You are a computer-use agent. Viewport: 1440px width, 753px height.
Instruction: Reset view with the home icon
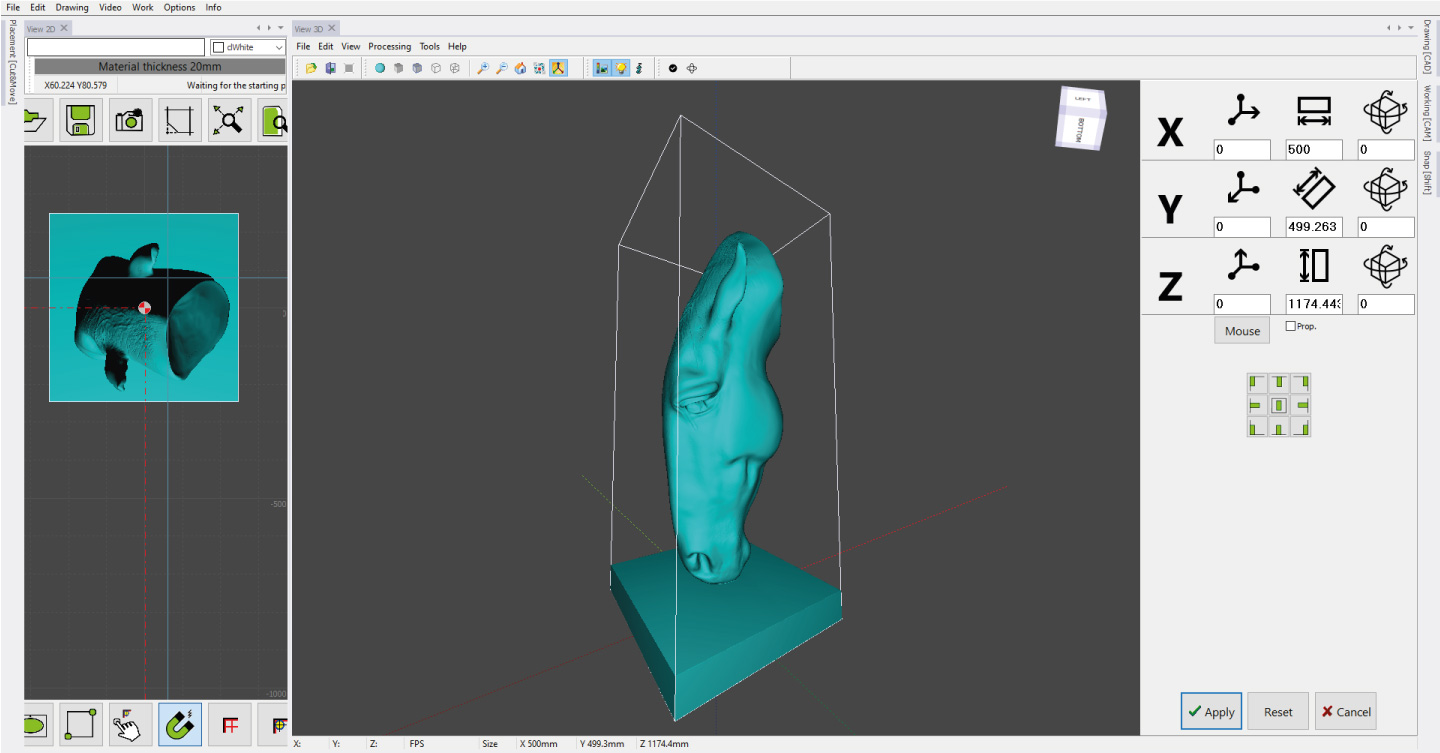point(521,68)
